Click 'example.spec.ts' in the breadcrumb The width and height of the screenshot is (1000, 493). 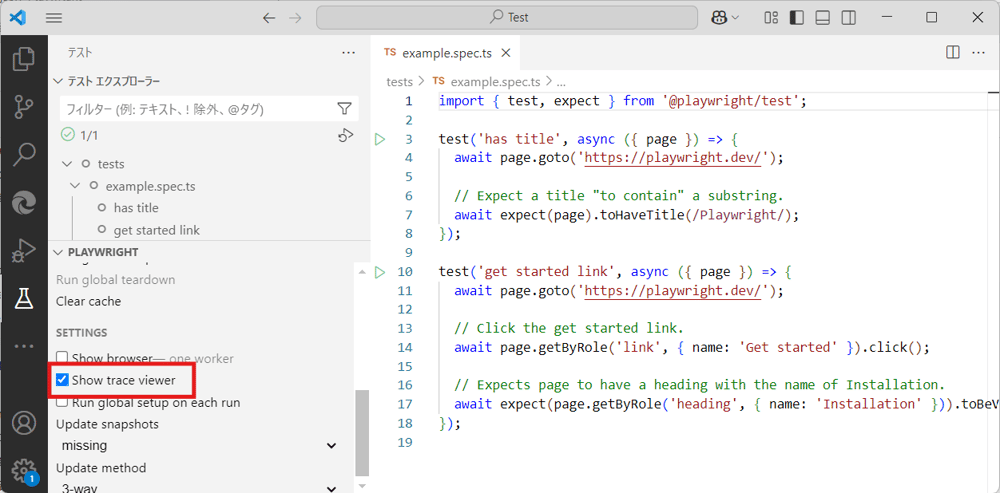pos(496,82)
